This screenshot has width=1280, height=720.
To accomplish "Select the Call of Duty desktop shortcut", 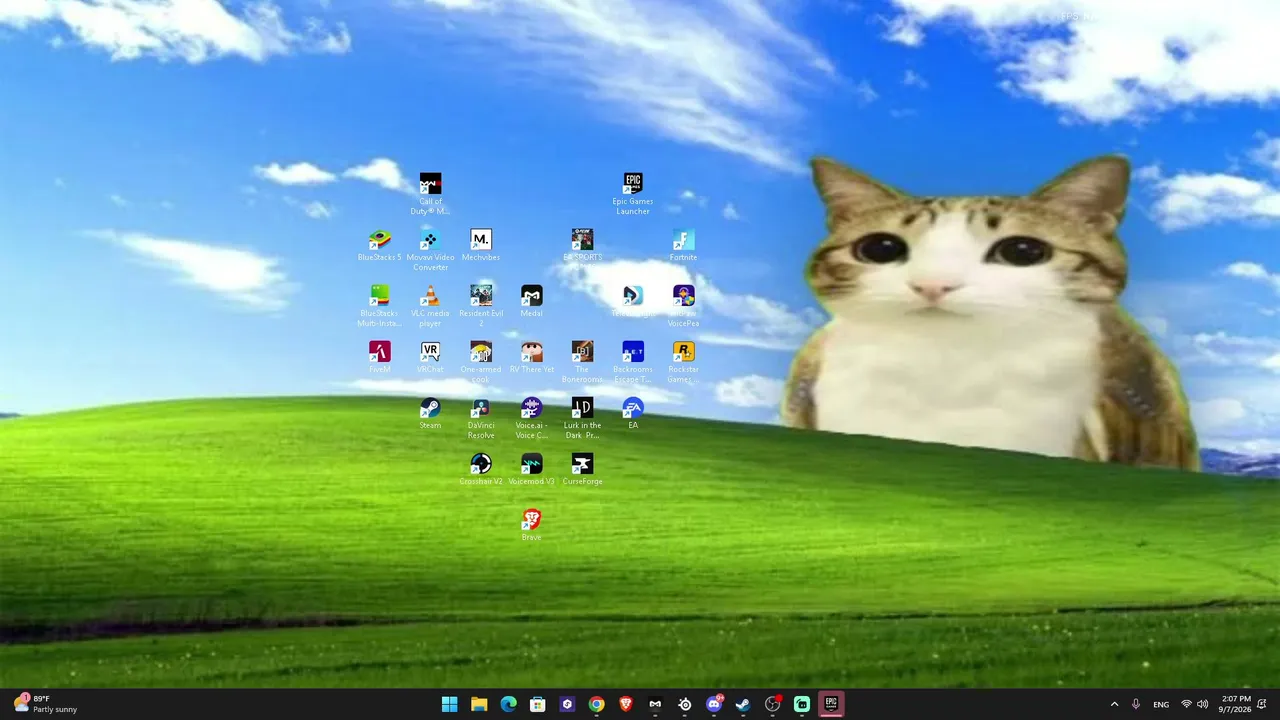I will coord(430,194).
